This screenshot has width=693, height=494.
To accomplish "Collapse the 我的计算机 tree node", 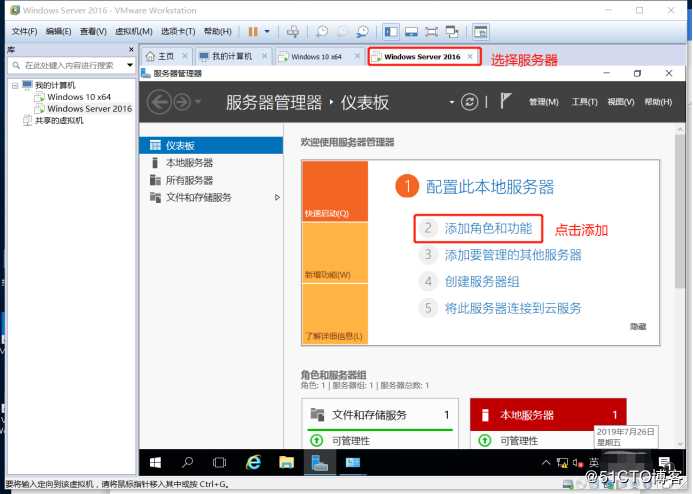I will [x=15, y=85].
